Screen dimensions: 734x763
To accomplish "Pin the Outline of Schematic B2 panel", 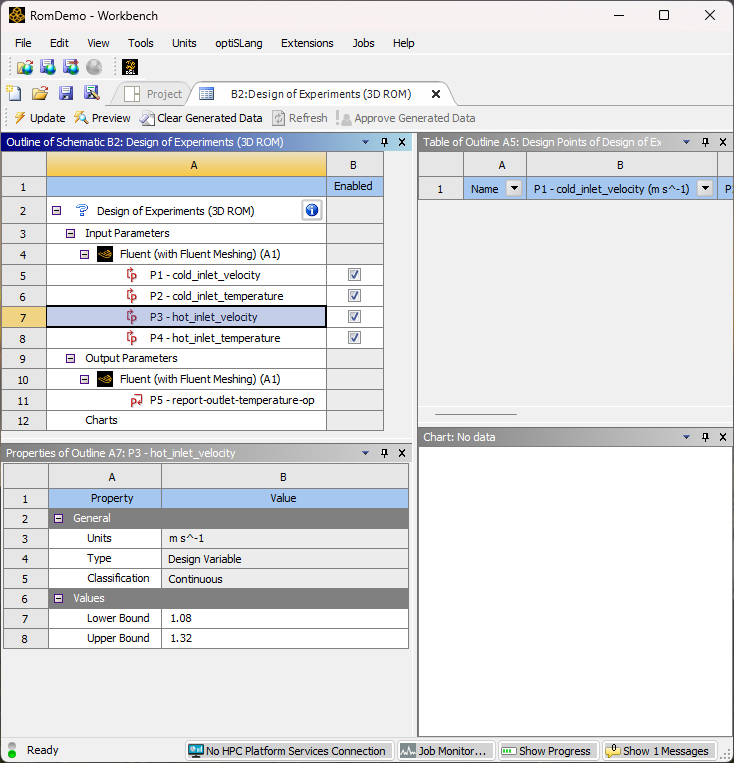I will [384, 143].
